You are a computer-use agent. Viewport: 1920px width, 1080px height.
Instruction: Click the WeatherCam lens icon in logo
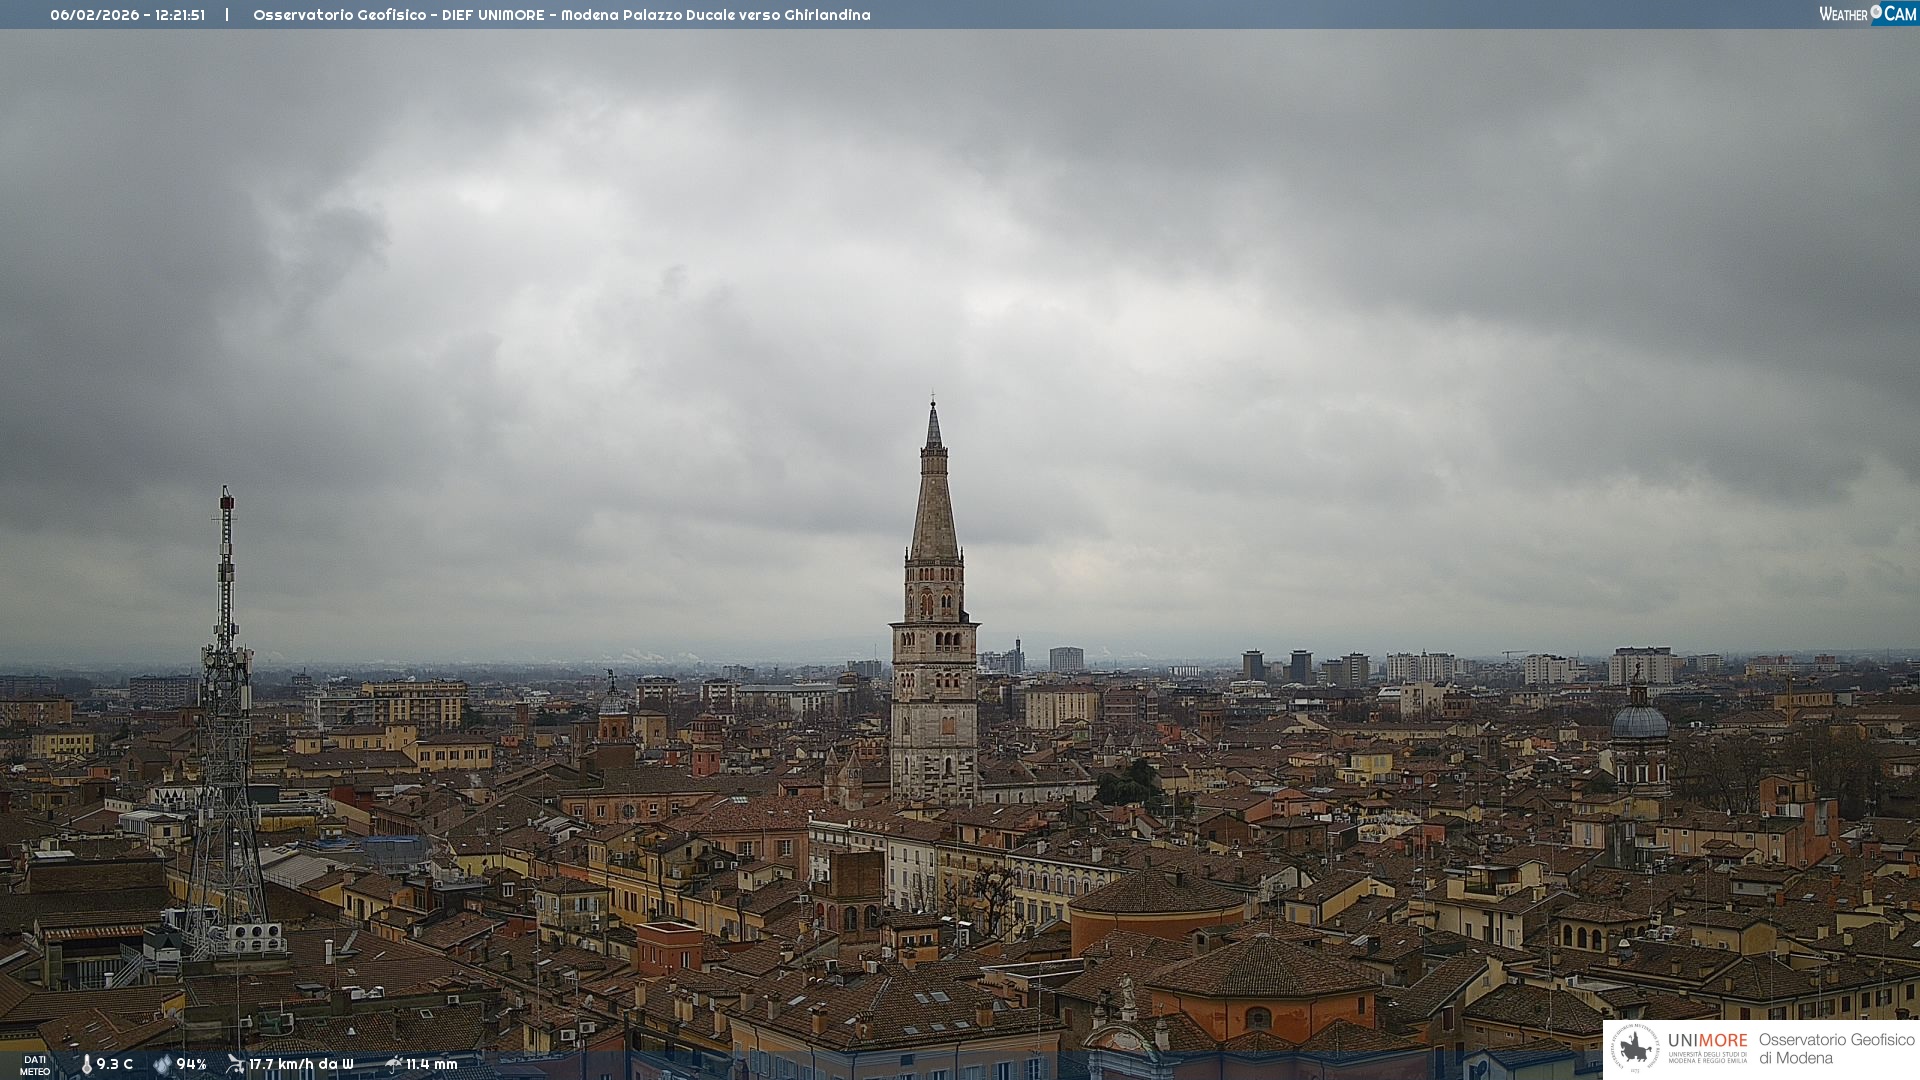(x=1876, y=12)
